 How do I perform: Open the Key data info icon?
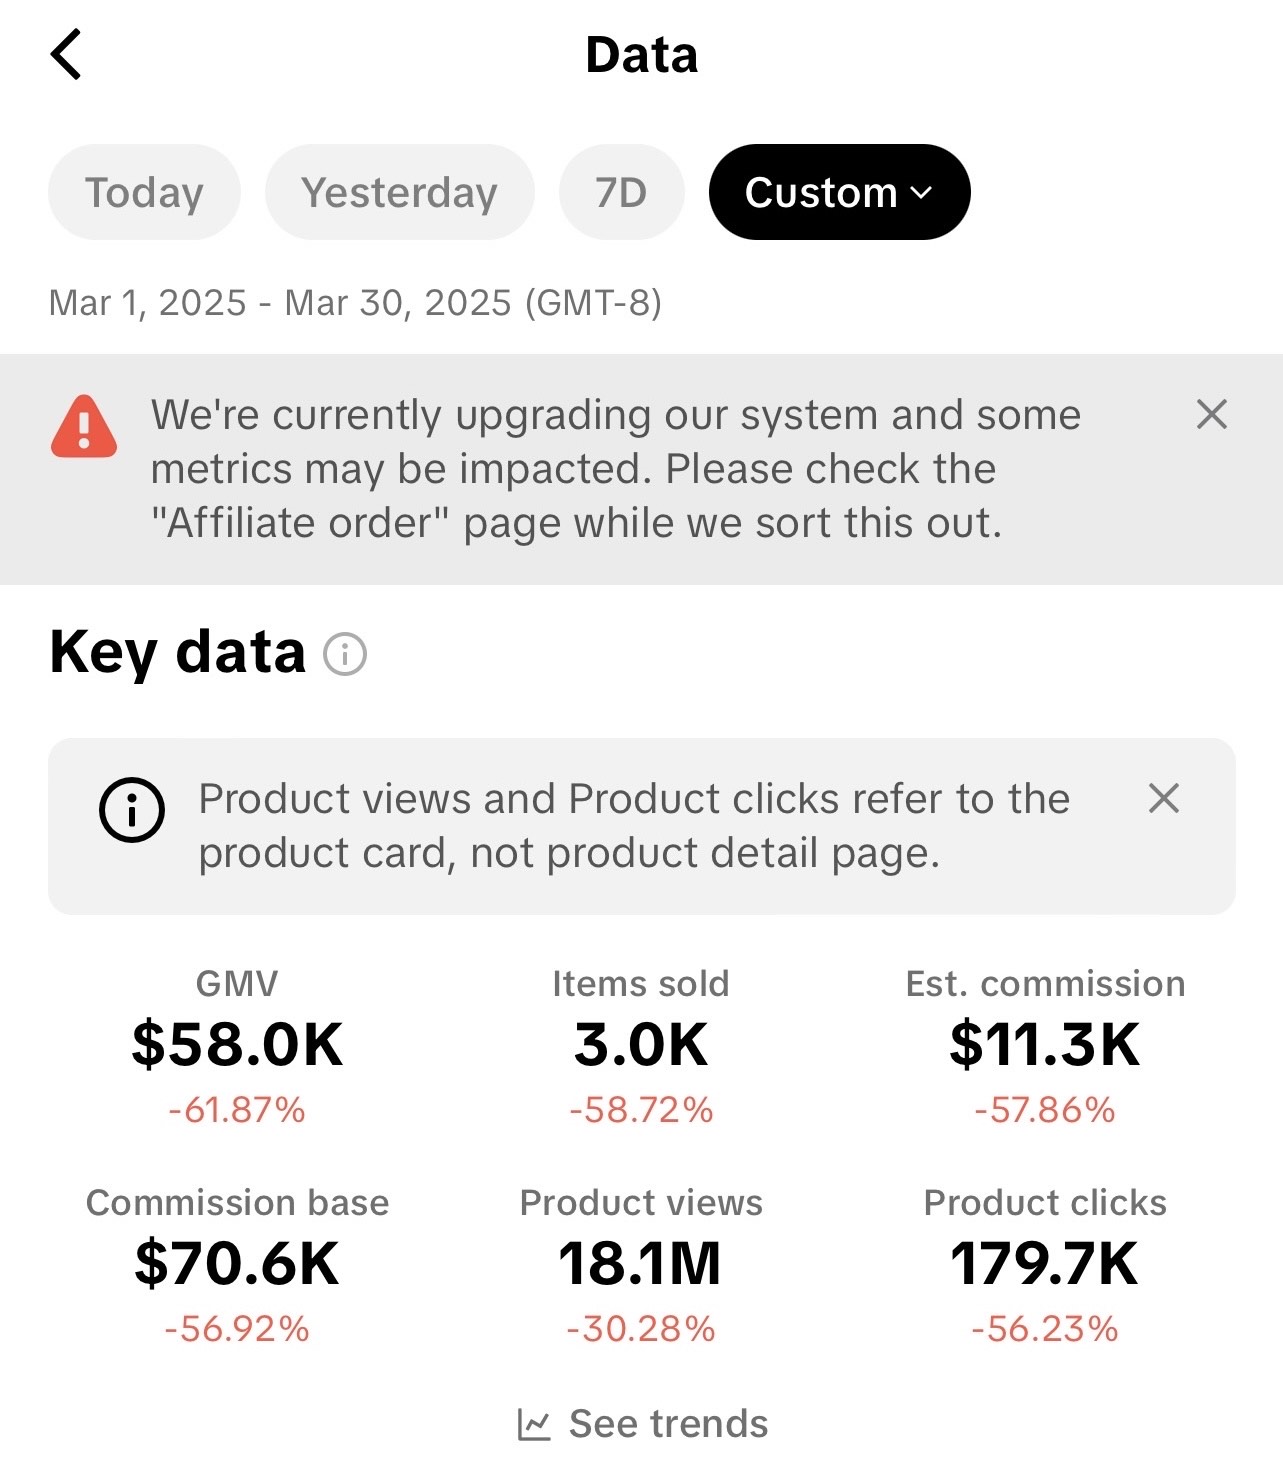(x=345, y=655)
